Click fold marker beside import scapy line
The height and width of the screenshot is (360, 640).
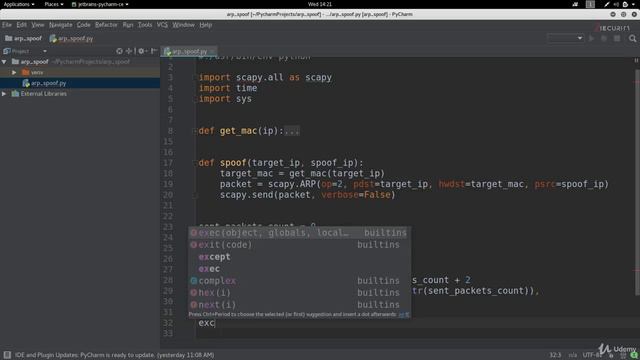coord(195,78)
